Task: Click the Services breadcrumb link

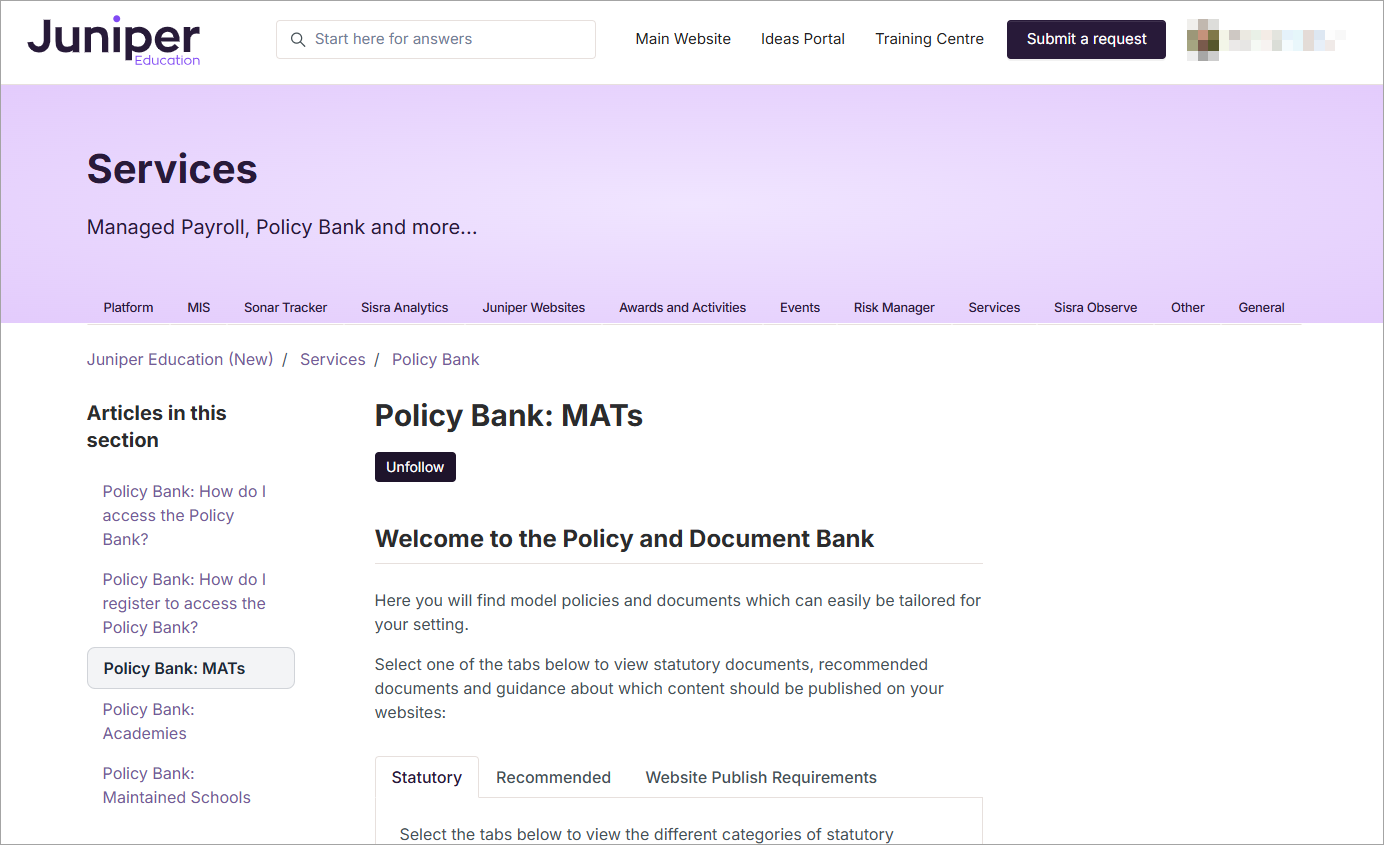Action: tap(333, 359)
